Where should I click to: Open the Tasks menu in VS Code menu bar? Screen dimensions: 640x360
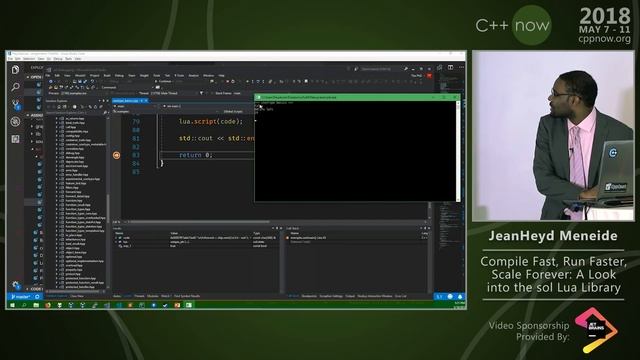click(x=68, y=59)
